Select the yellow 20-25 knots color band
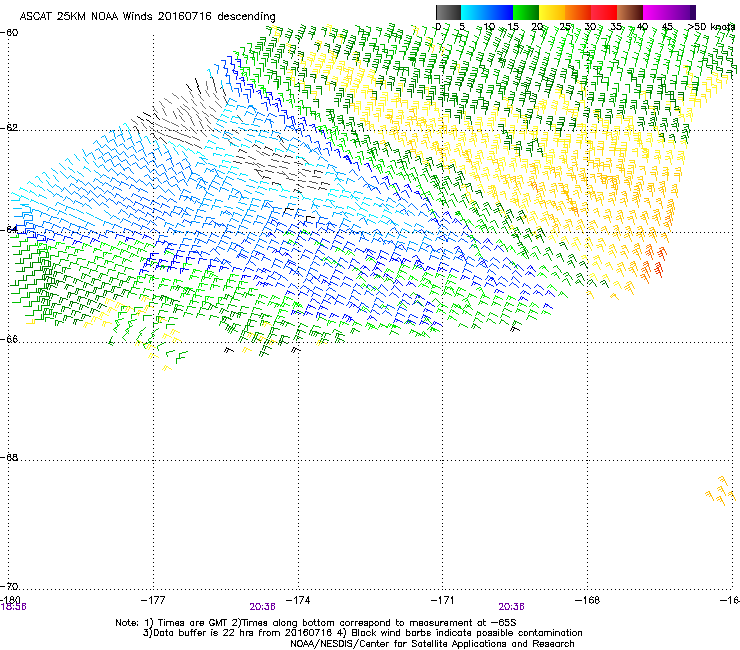The image size is (740, 650). point(552,12)
